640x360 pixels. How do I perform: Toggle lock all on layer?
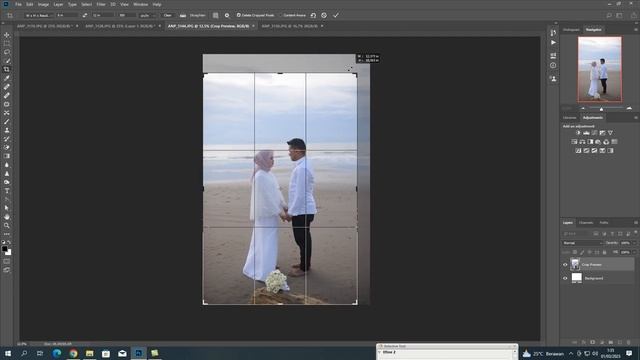tap(604, 252)
